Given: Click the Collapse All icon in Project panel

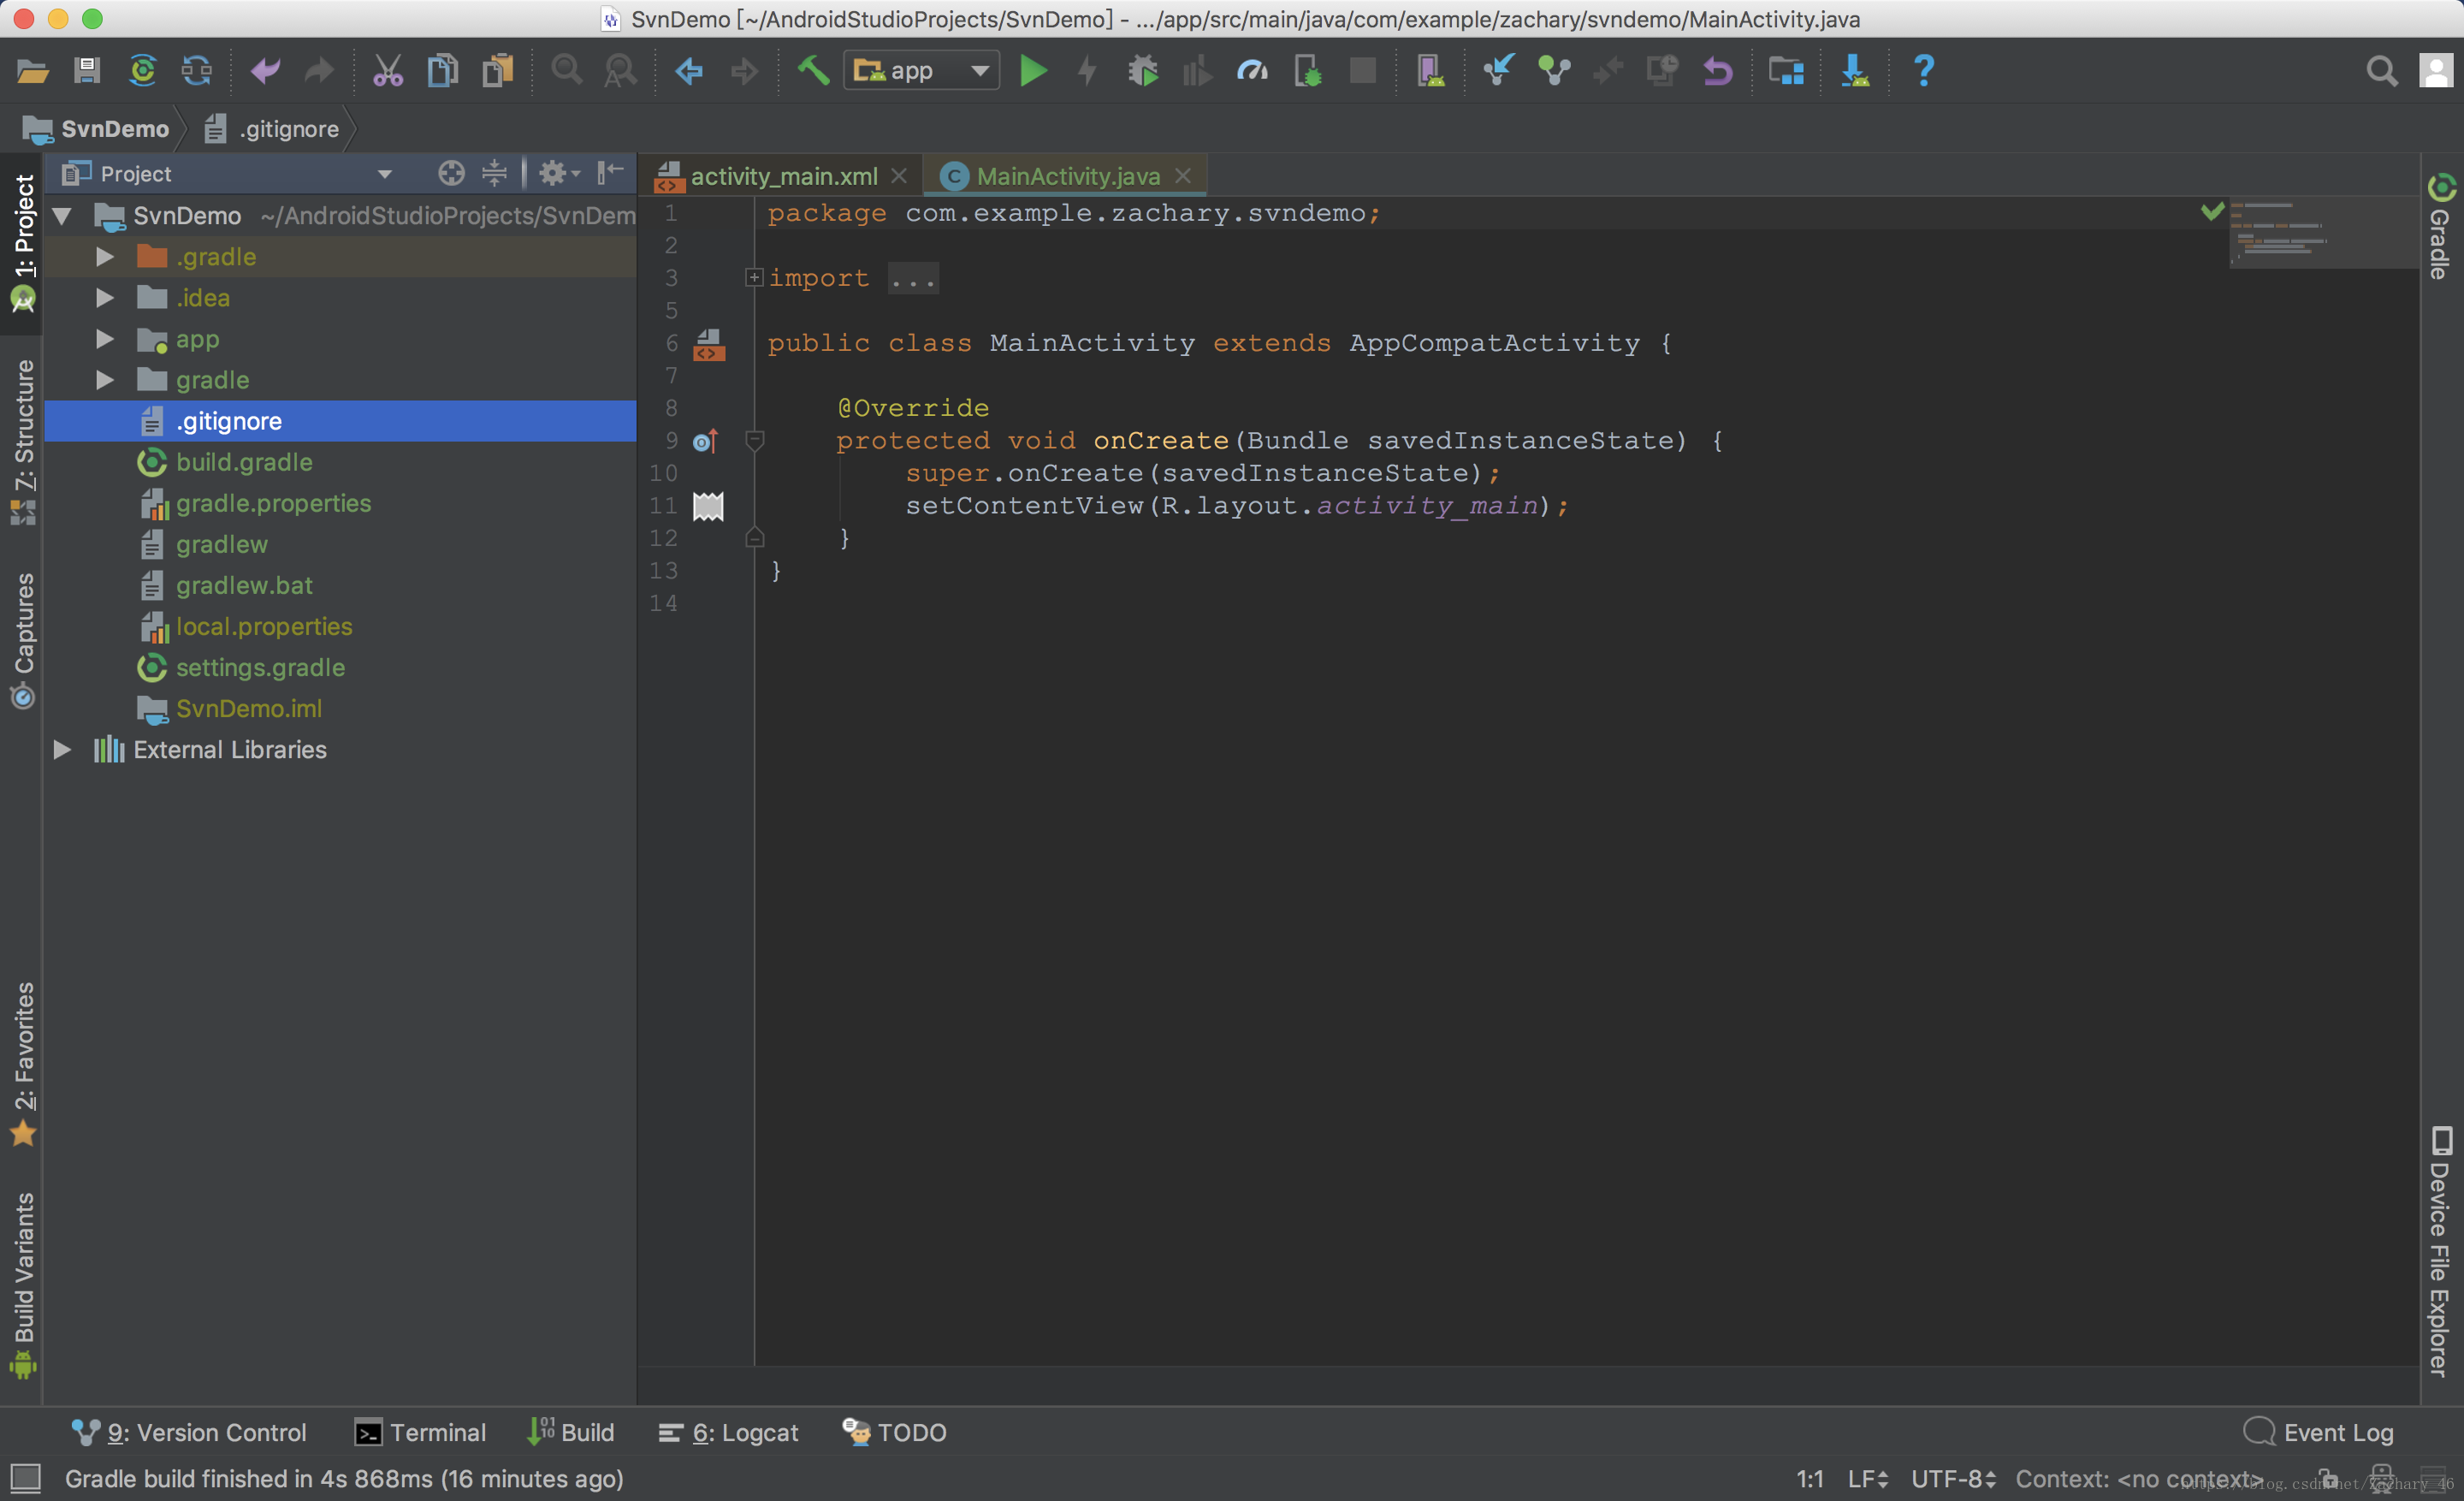Looking at the screenshot, I should (494, 173).
